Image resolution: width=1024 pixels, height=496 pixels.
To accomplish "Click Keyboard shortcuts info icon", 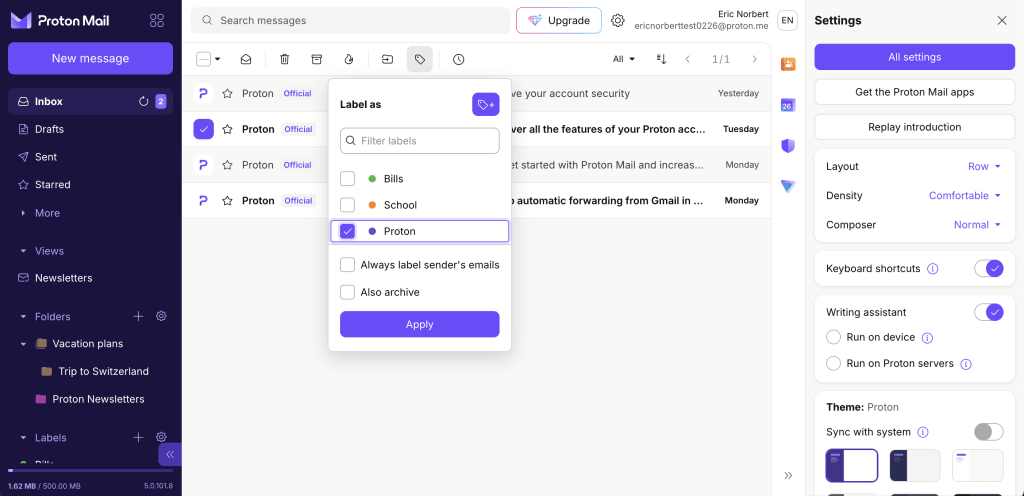I will (933, 268).
